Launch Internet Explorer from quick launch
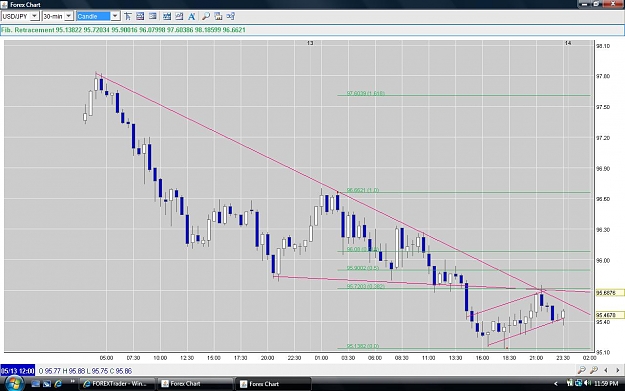The height and width of the screenshot is (391, 625). coord(58,384)
